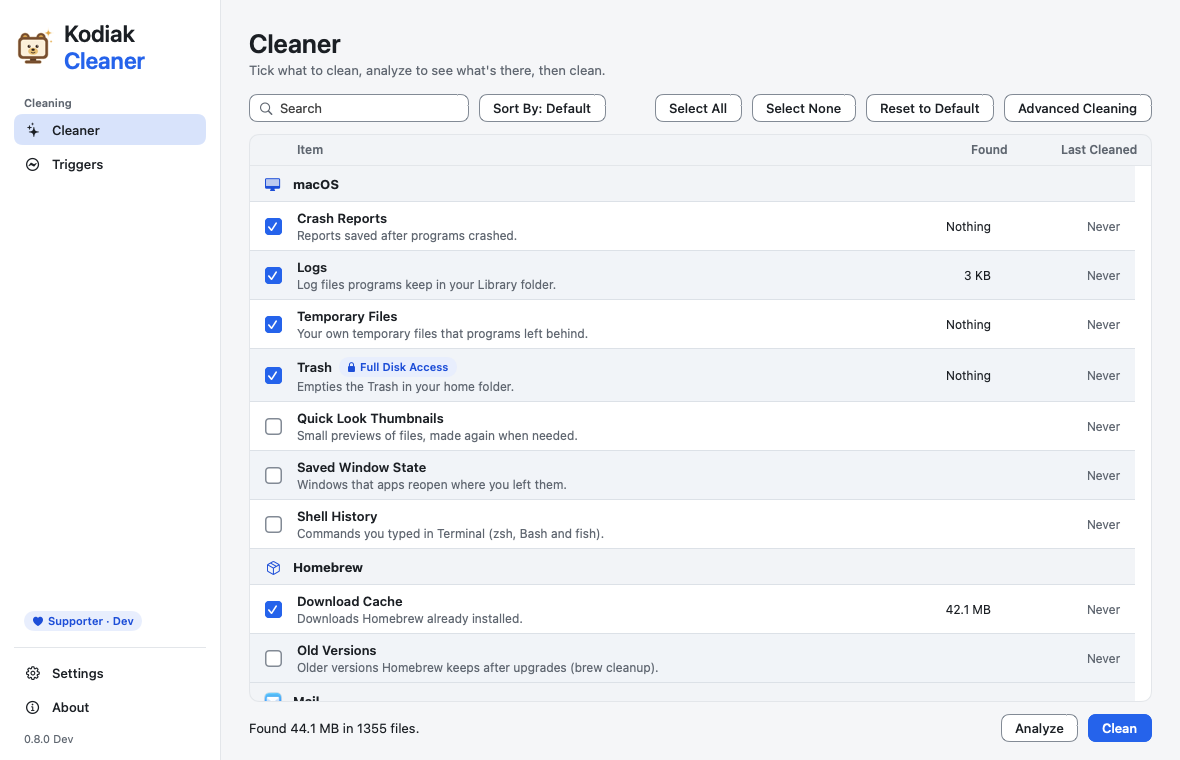
Task: Click Reset to Default button
Action: (x=929, y=108)
